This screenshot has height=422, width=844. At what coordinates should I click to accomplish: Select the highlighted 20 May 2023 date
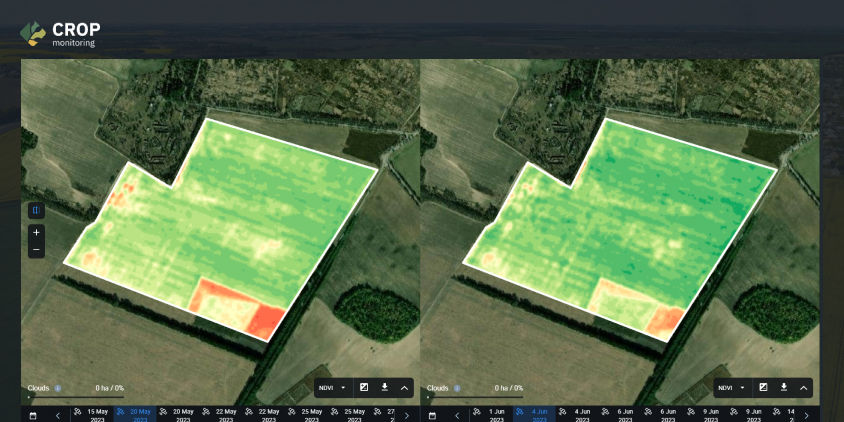point(135,415)
